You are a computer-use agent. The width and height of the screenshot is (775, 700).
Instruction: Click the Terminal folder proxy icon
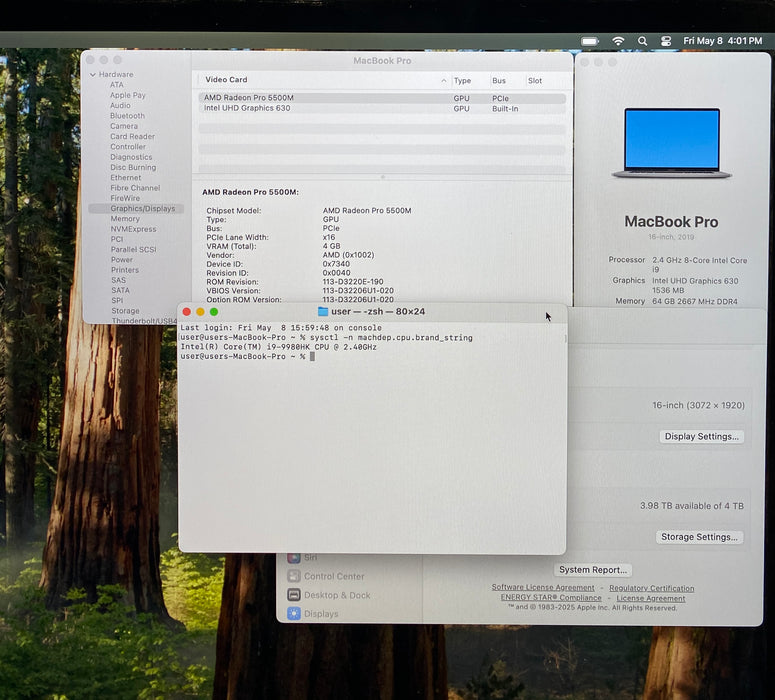coord(323,311)
